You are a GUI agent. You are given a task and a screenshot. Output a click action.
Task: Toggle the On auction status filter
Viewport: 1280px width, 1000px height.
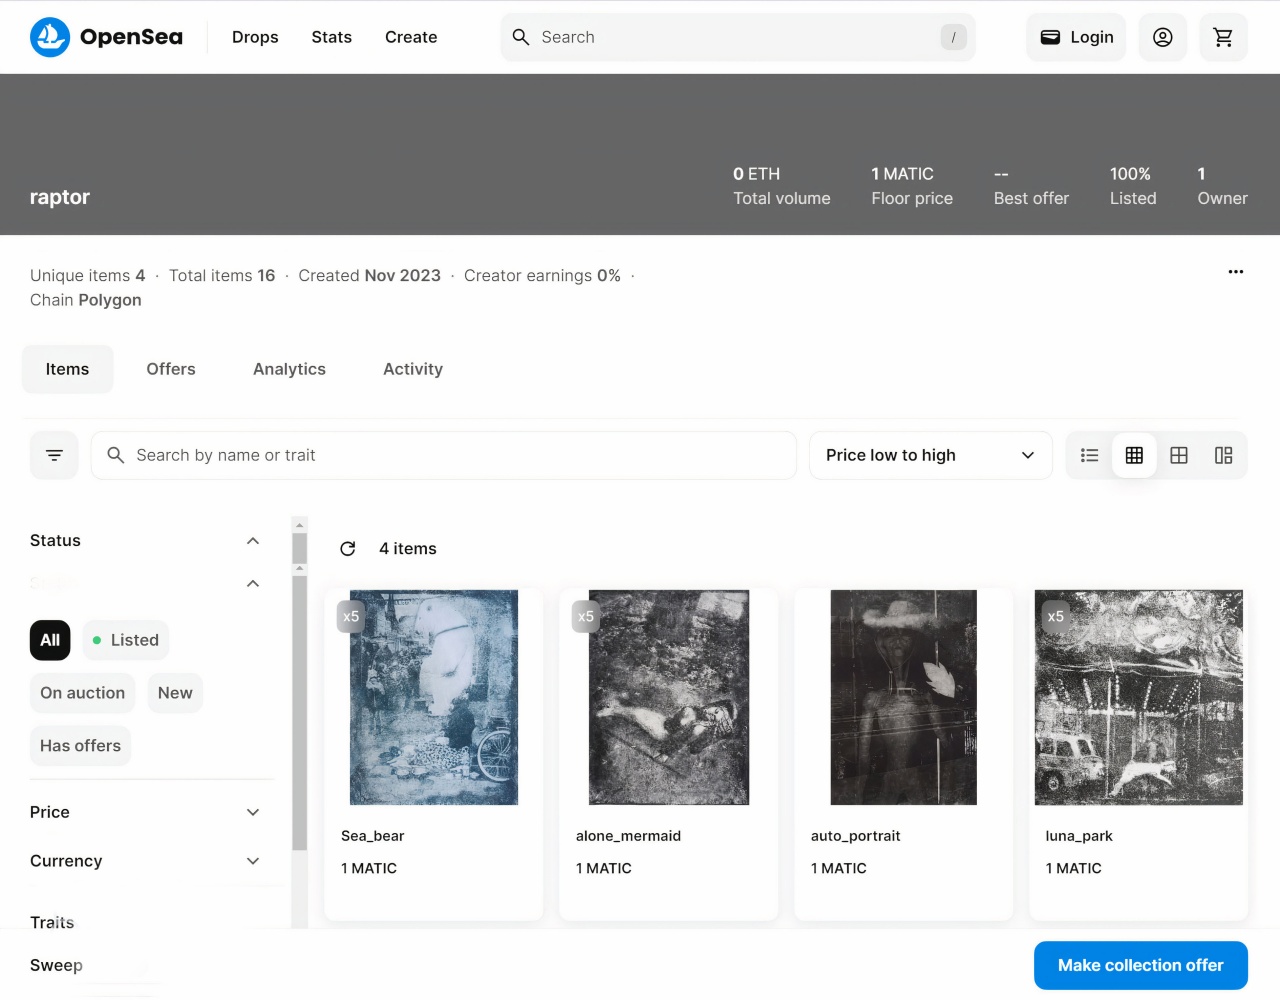[x=82, y=693]
